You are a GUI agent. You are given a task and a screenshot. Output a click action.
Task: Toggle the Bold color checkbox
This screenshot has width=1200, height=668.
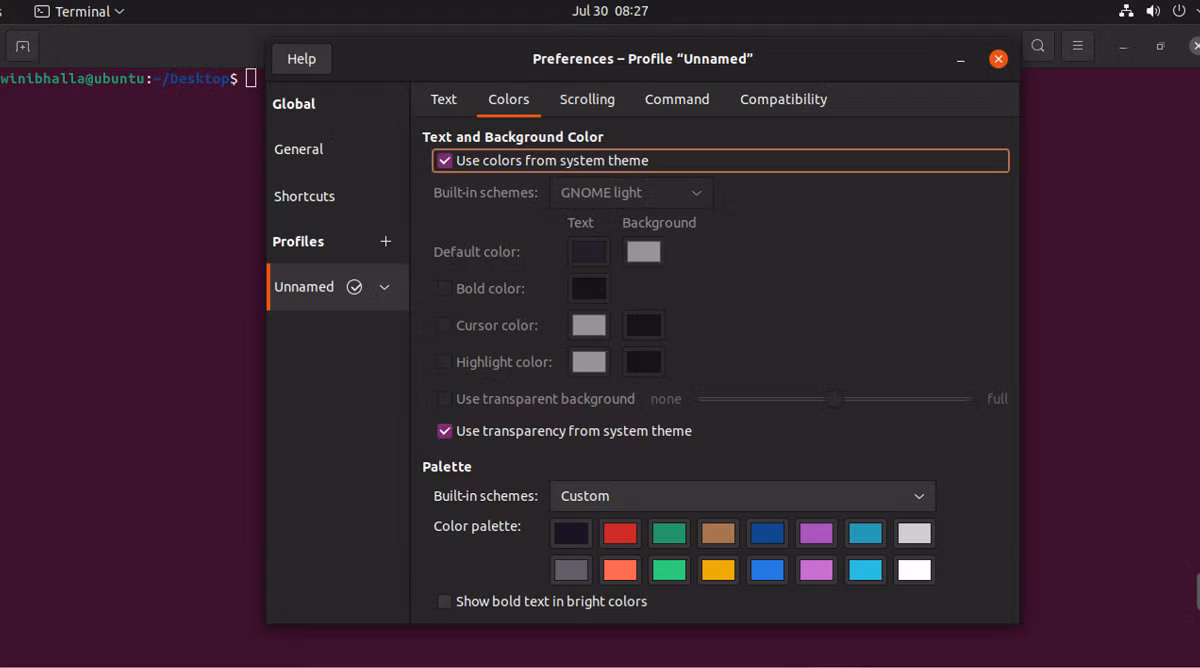443,288
